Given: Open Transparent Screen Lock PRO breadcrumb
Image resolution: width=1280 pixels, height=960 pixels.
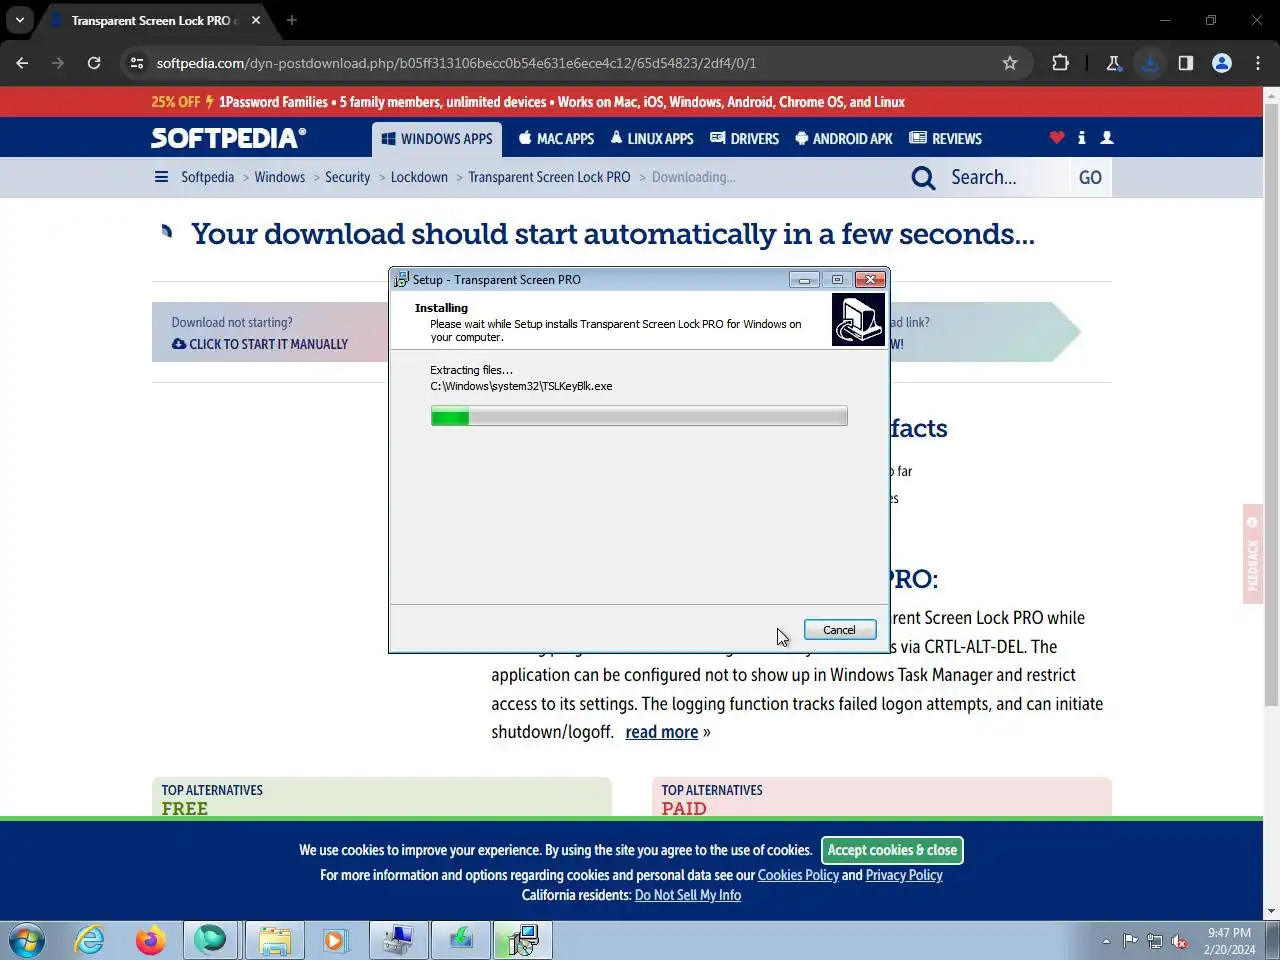Looking at the screenshot, I should pos(549,177).
